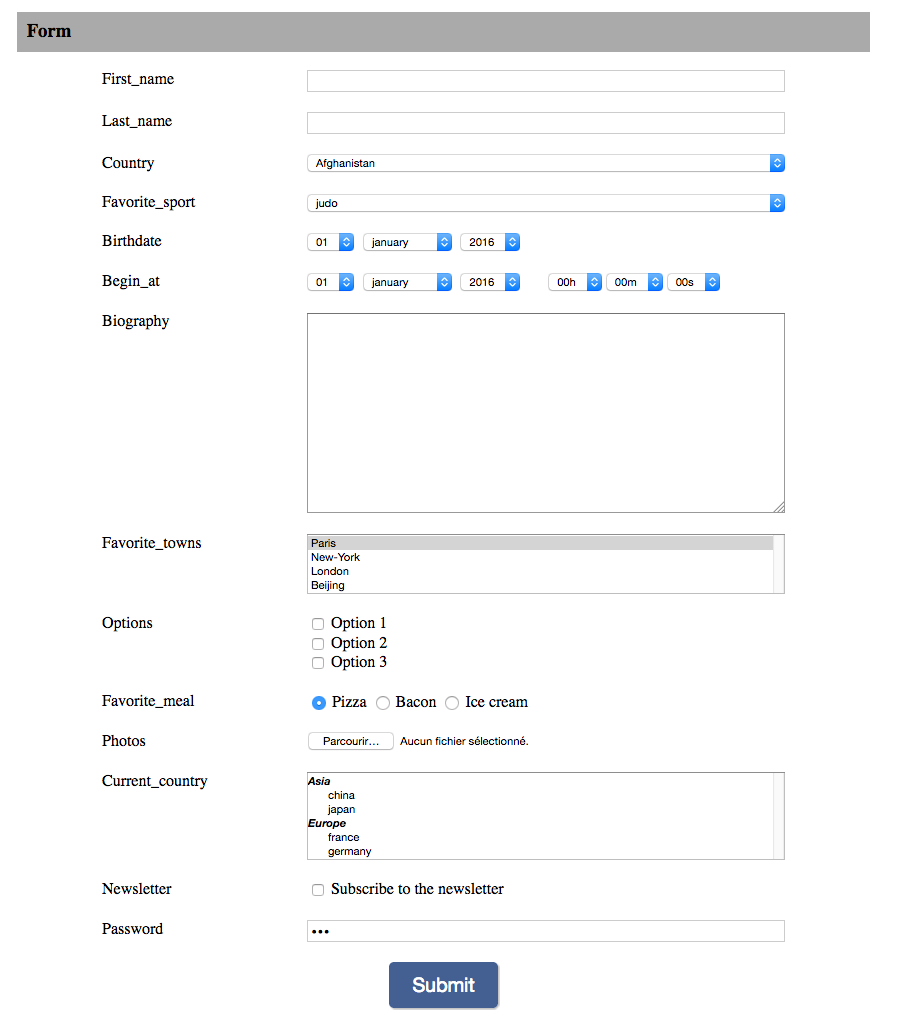Select the Pizza radio button

(319, 703)
